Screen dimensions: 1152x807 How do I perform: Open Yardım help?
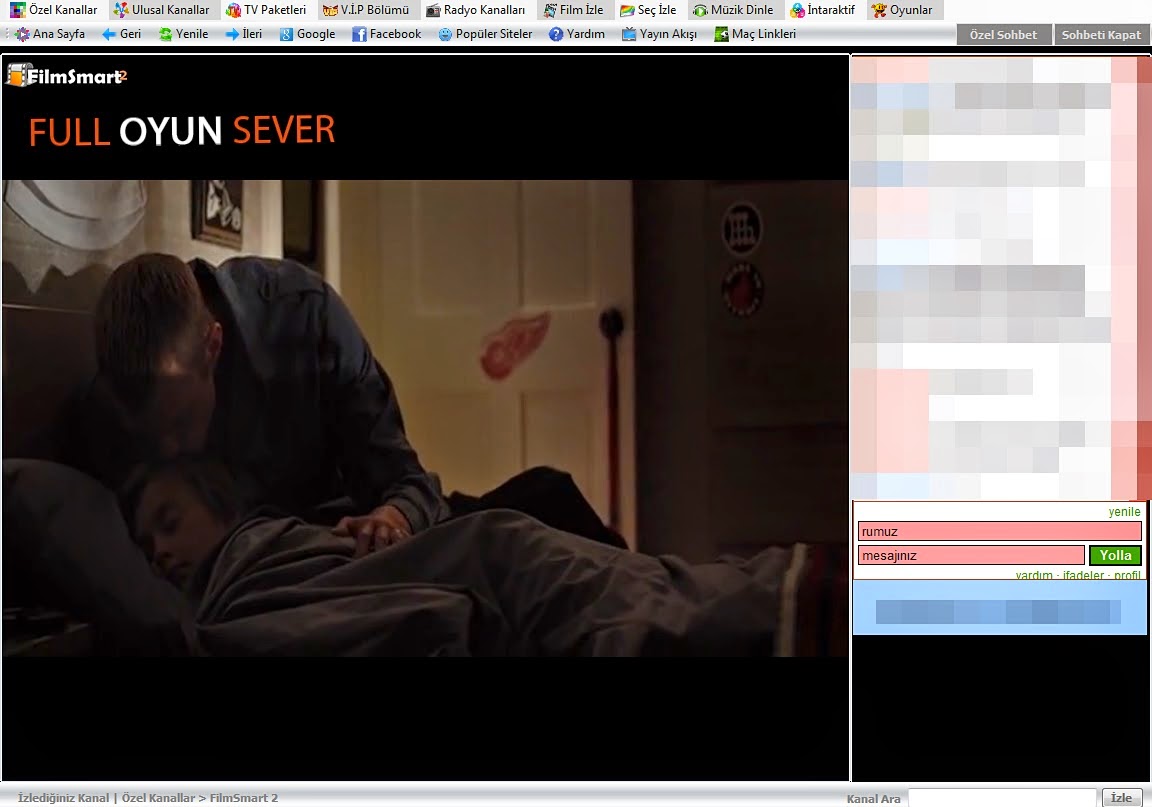pos(577,34)
